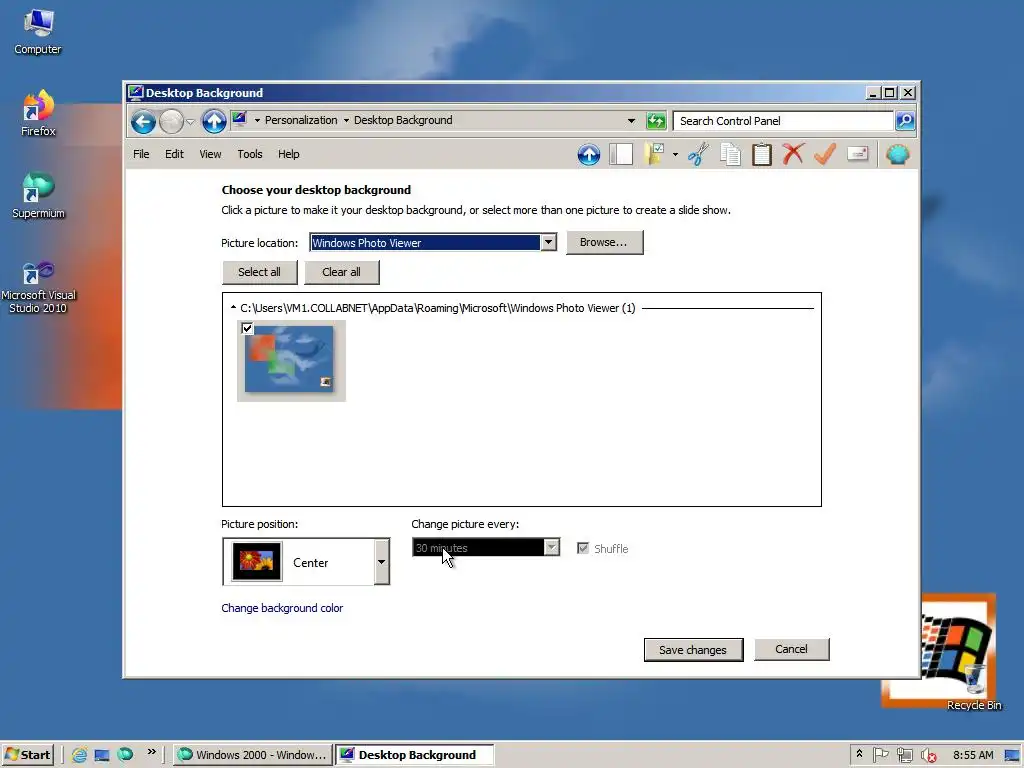This screenshot has width=1024, height=768.
Task: Click the Copy pages icon
Action: 730,155
